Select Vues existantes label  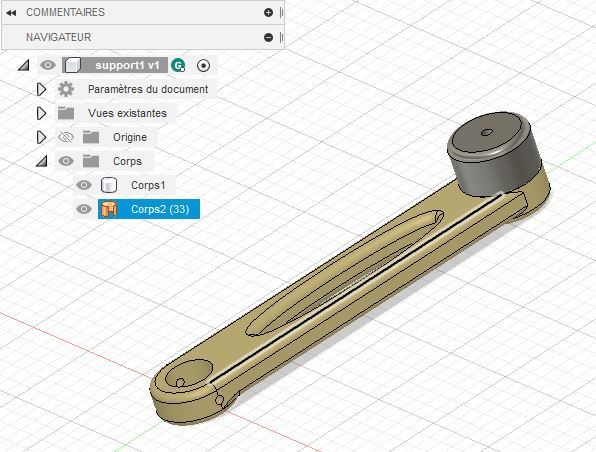pos(127,113)
